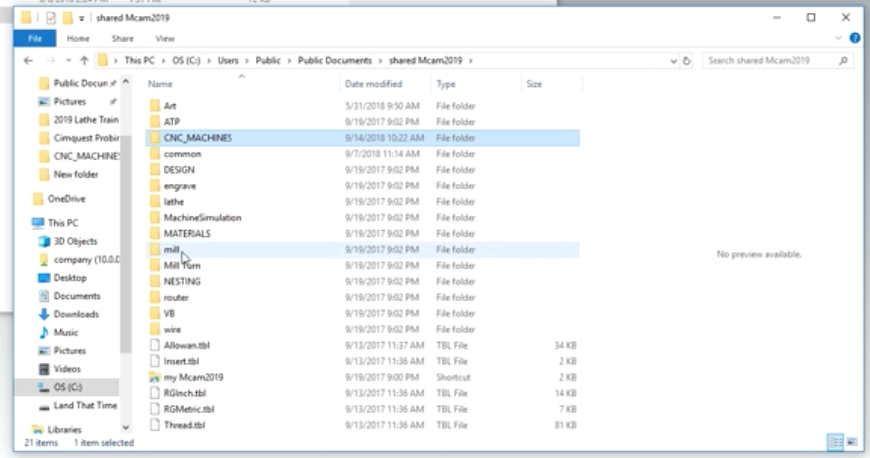This screenshot has height=458, width=870.
Task: Click the Properties quick access checkmark icon
Action: tap(50, 18)
